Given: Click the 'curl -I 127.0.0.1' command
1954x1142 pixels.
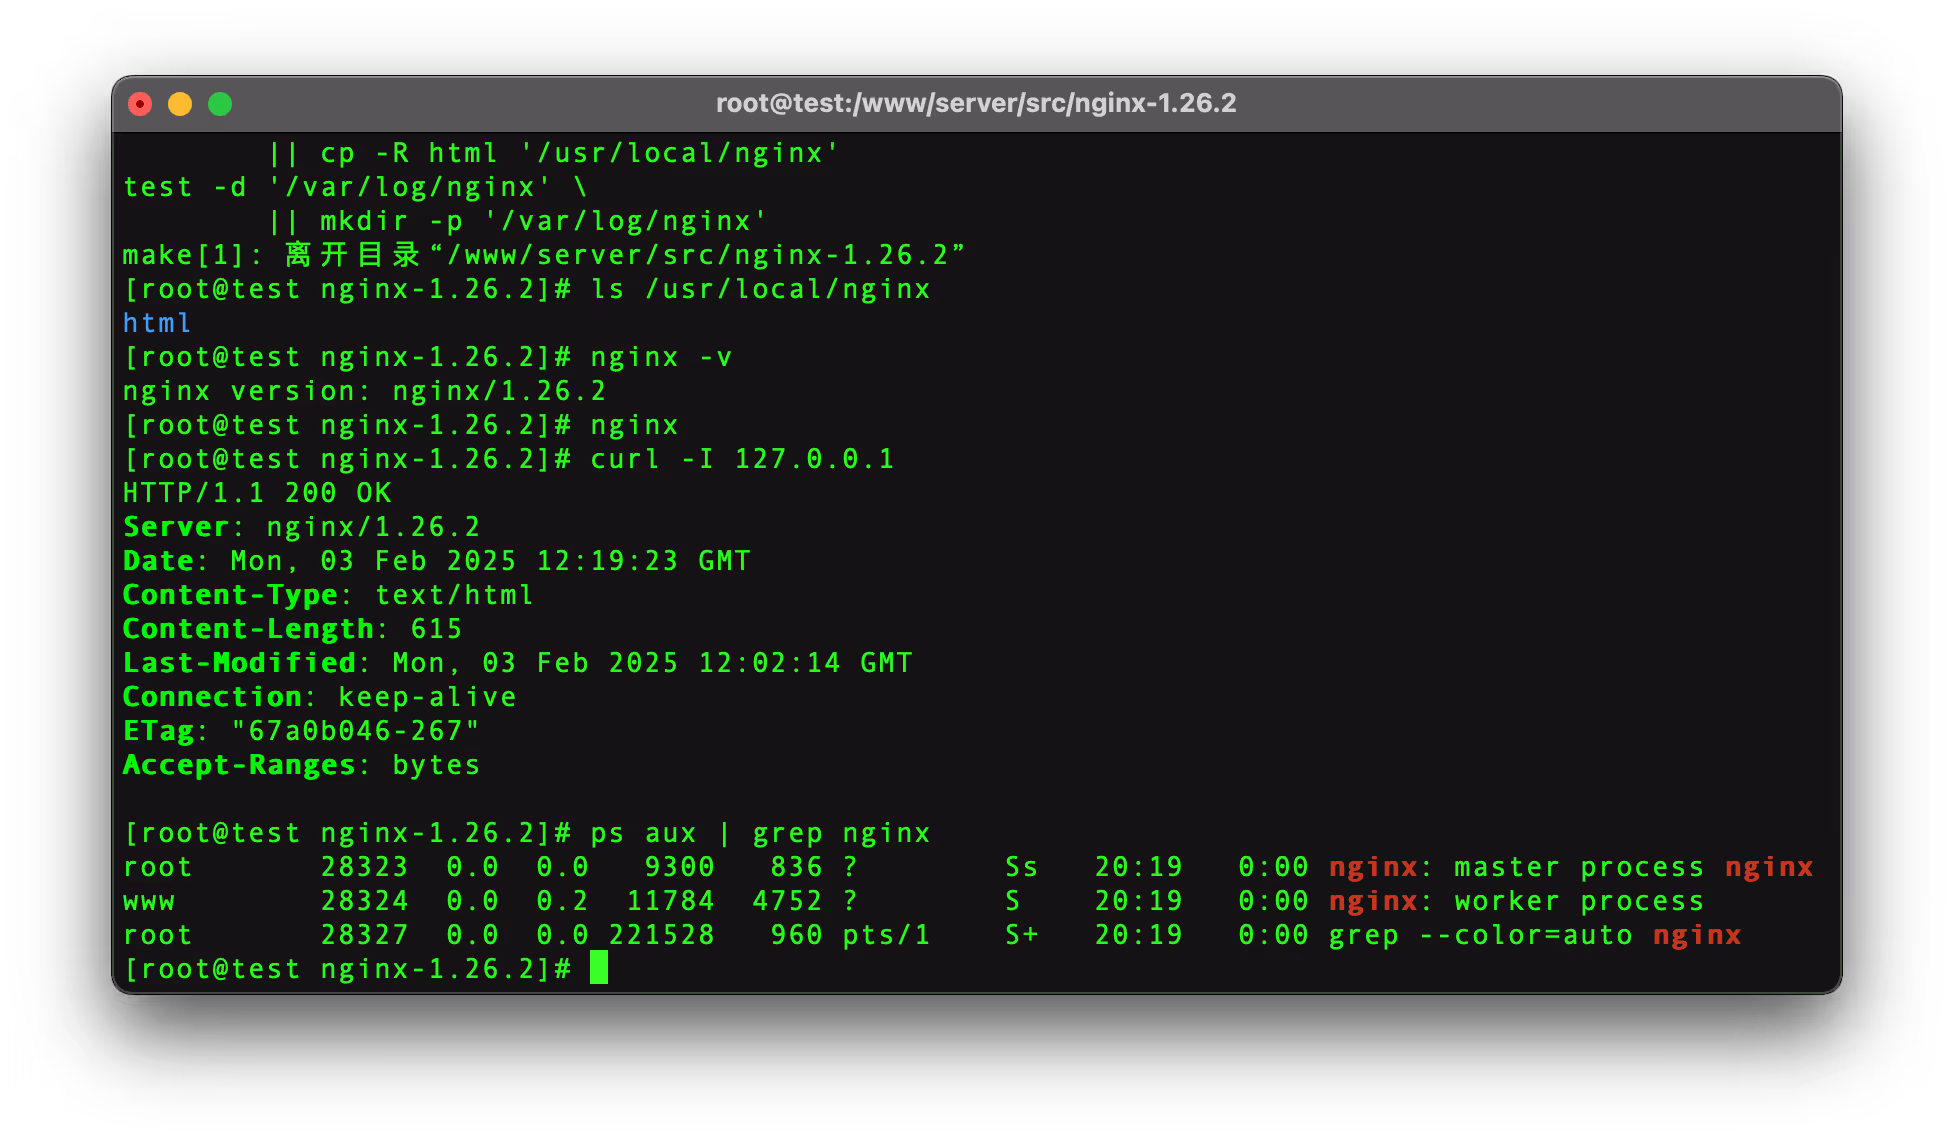Looking at the screenshot, I should point(742,459).
